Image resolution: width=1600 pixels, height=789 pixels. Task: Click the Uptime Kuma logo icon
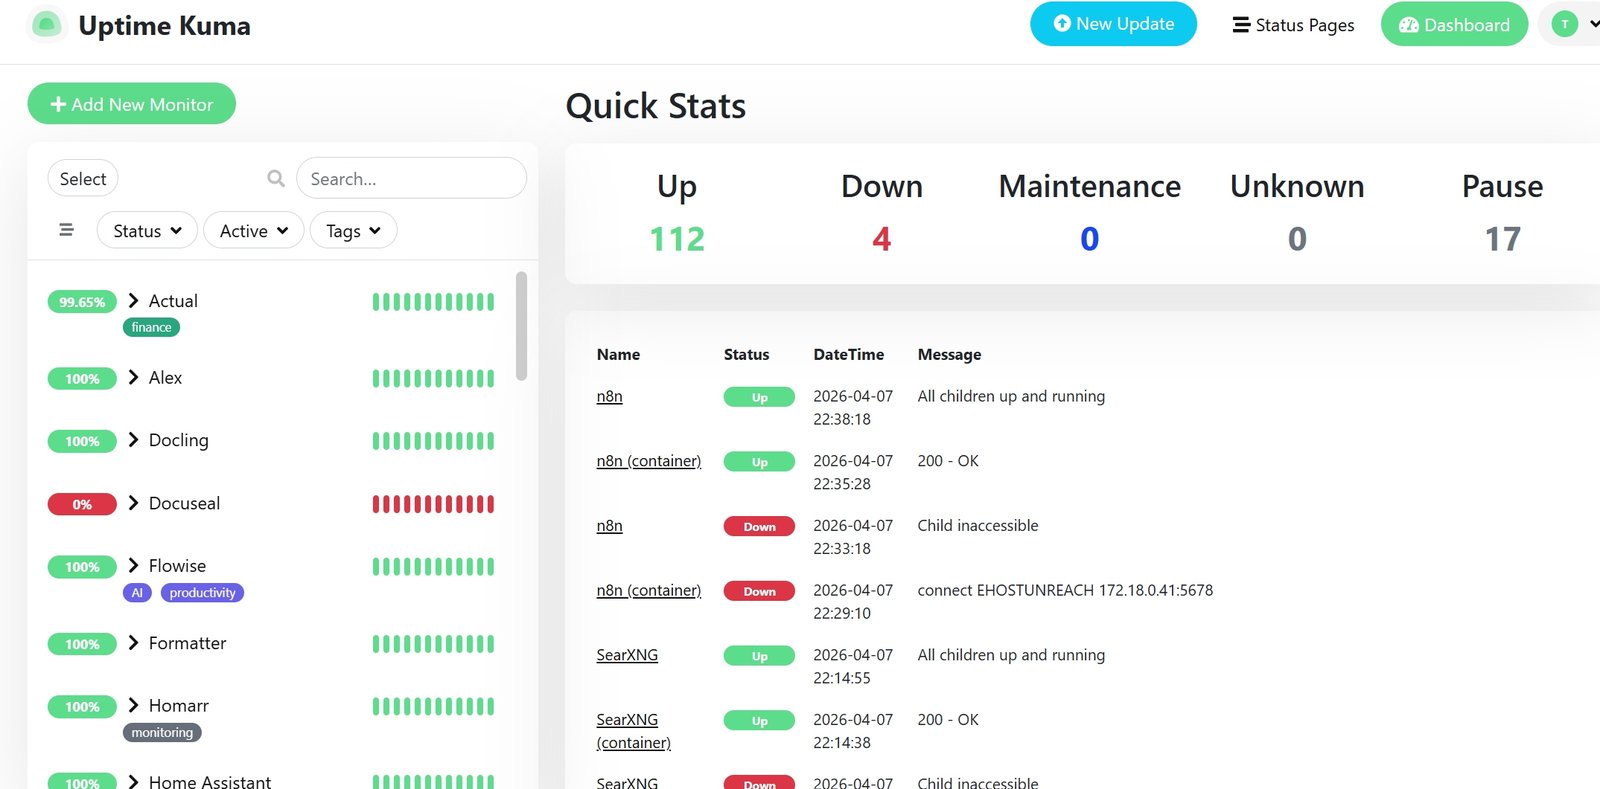[x=46, y=25]
